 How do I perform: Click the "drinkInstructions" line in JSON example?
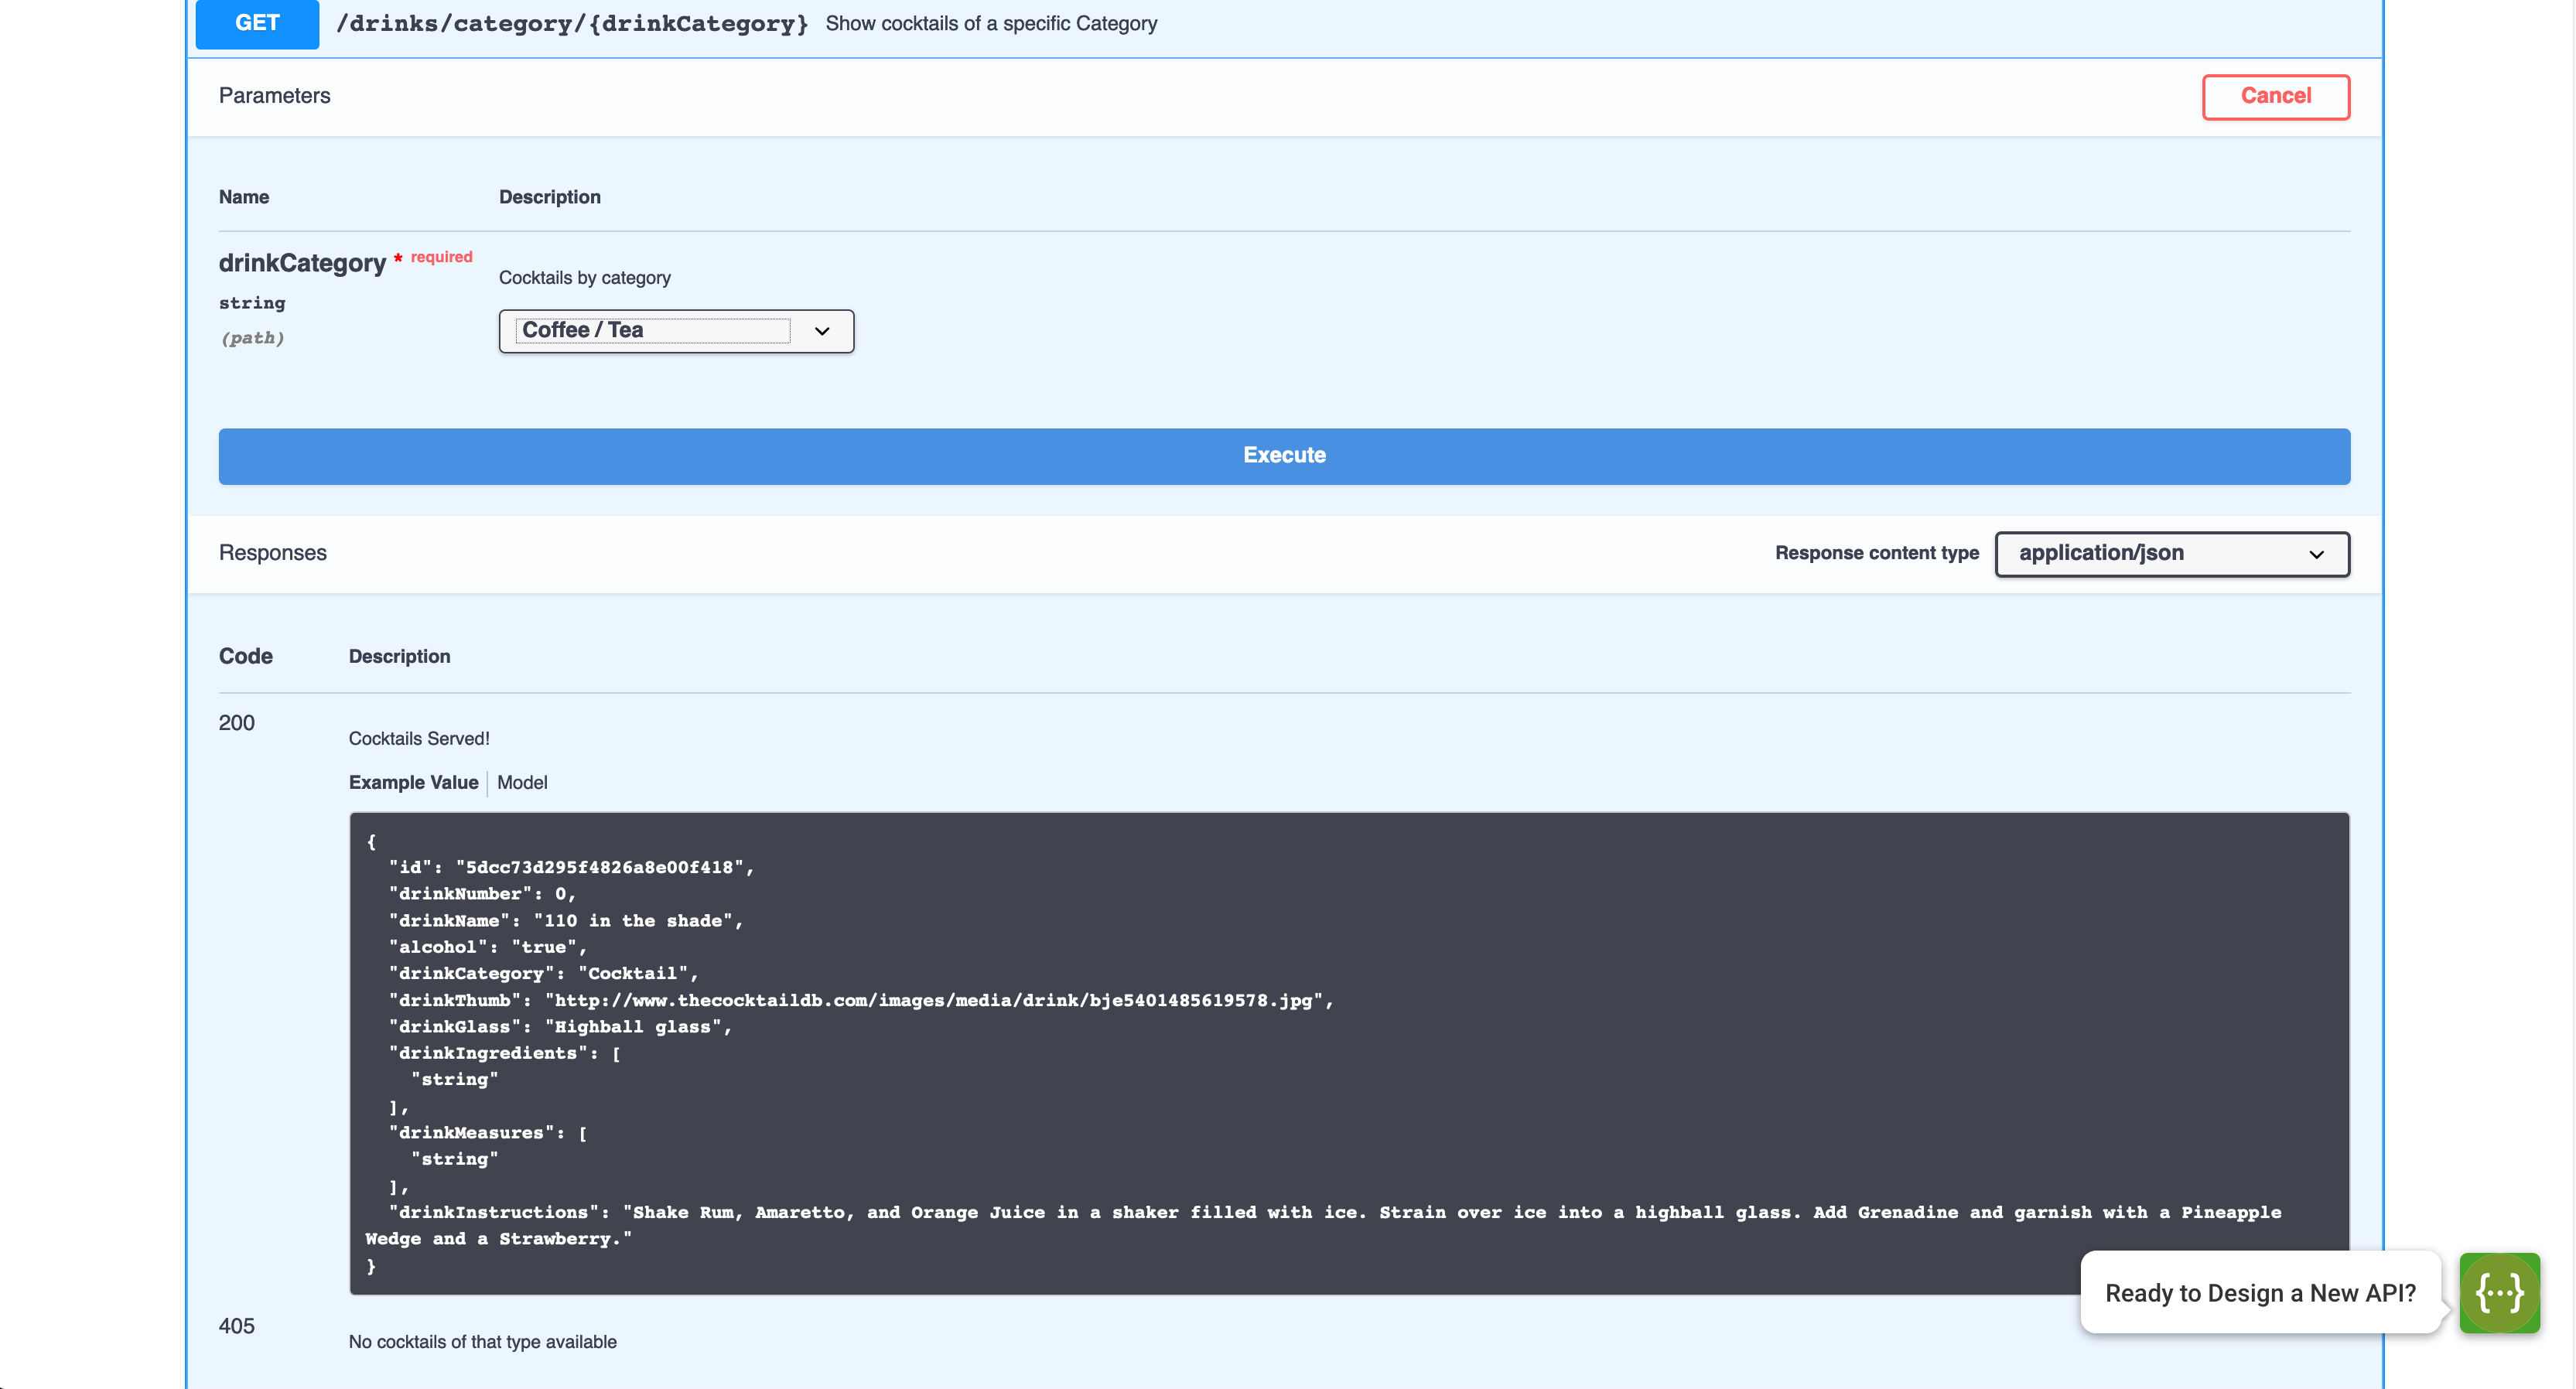1323,1225
